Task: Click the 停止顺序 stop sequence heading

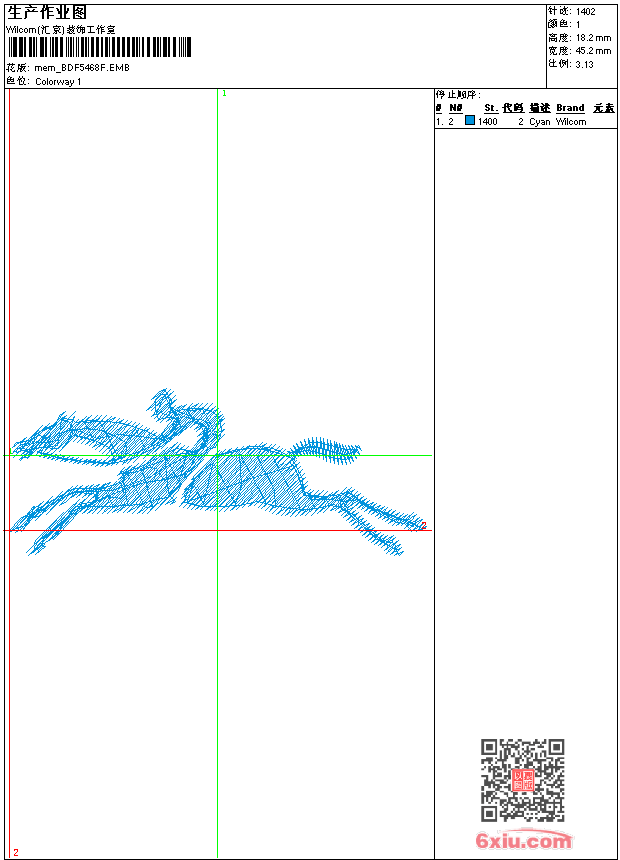Action: pyautogui.click(x=458, y=94)
